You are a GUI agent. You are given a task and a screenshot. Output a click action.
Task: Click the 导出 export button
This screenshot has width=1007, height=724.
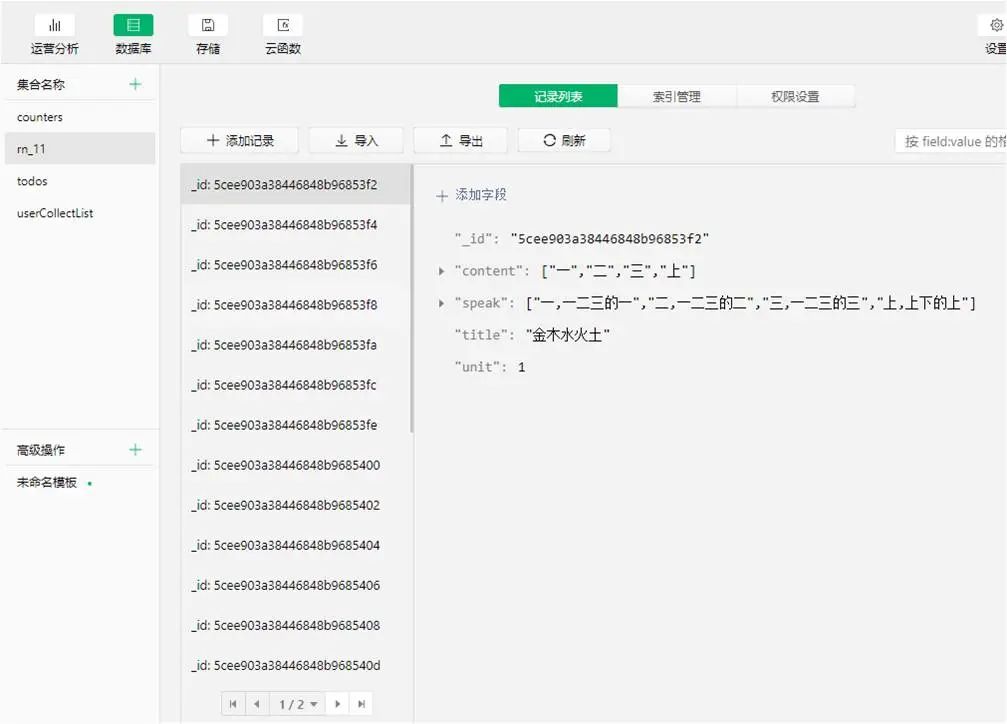[x=460, y=141]
